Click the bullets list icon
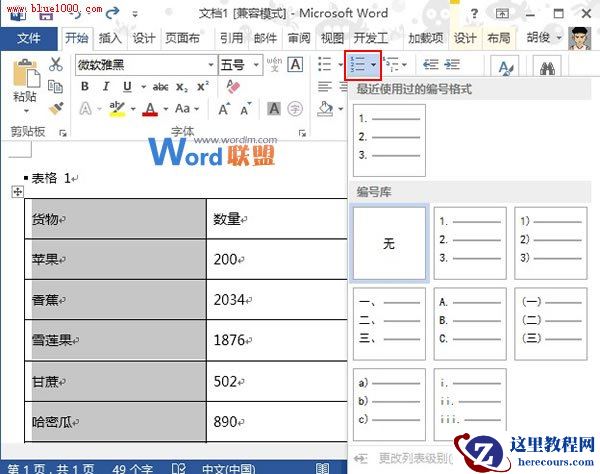Image resolution: width=600 pixels, height=474 pixels. [x=324, y=64]
